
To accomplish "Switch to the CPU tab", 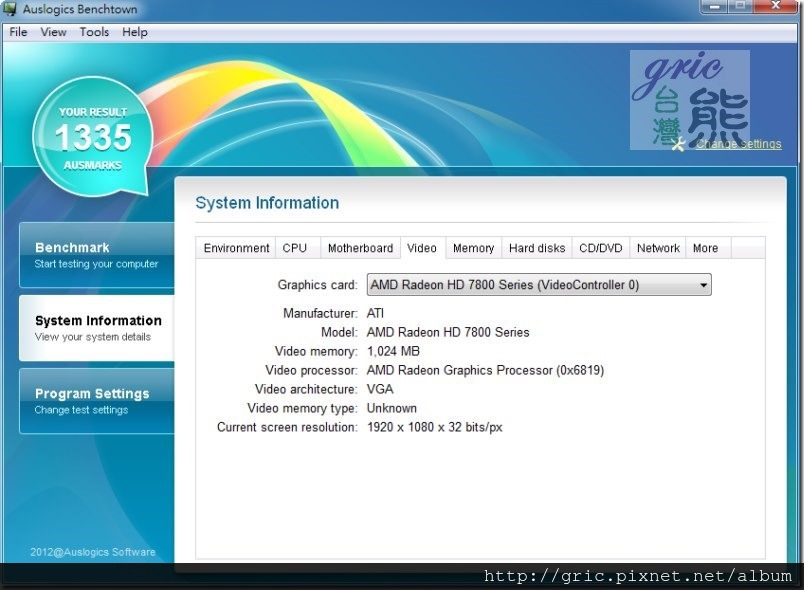I will coord(295,248).
